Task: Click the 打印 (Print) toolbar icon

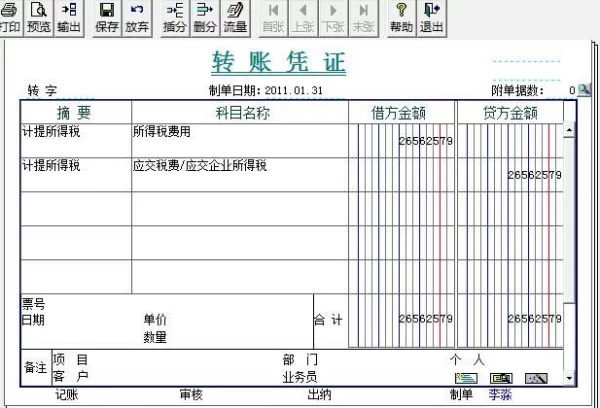Action: tap(10, 17)
